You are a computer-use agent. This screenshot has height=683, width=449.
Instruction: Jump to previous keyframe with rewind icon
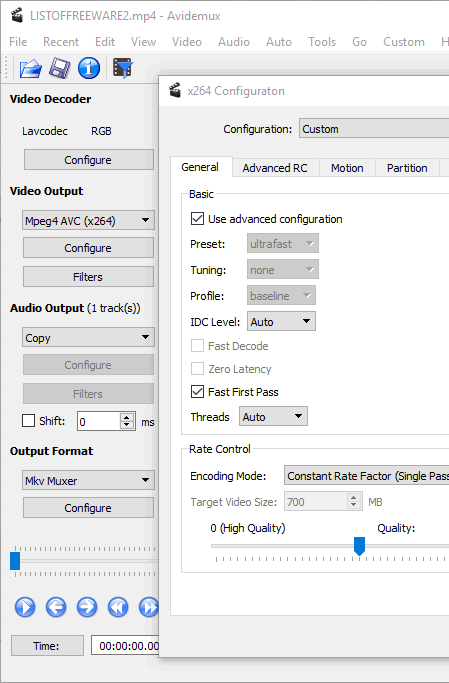click(118, 607)
